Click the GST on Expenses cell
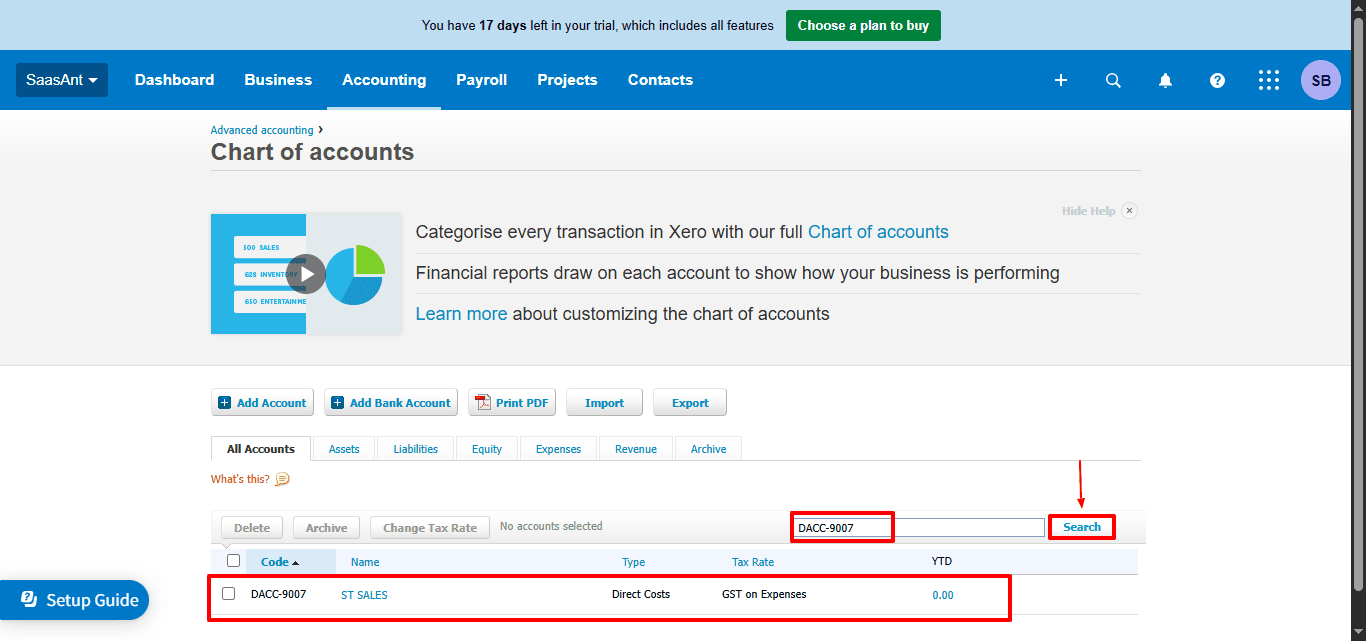The image size is (1366, 641). point(764,594)
